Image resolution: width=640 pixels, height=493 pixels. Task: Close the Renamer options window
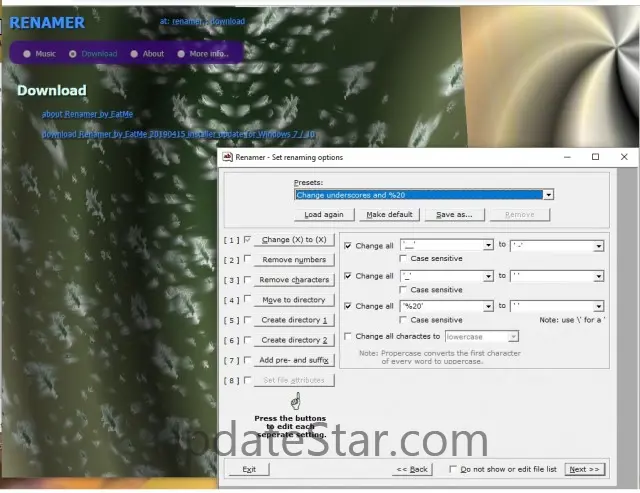point(624,157)
